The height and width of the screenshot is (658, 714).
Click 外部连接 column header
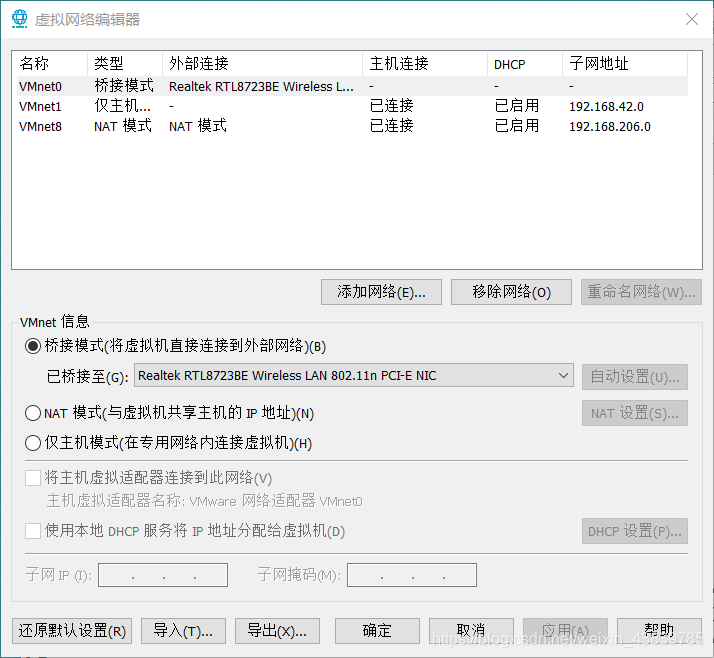click(x=262, y=63)
